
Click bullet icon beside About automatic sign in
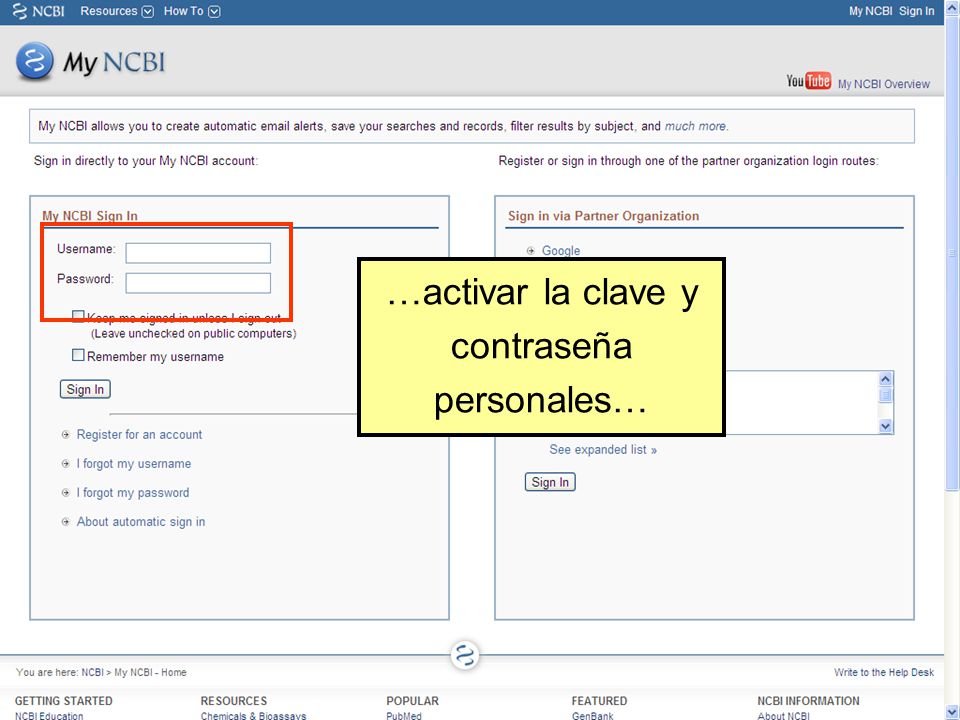[66, 522]
